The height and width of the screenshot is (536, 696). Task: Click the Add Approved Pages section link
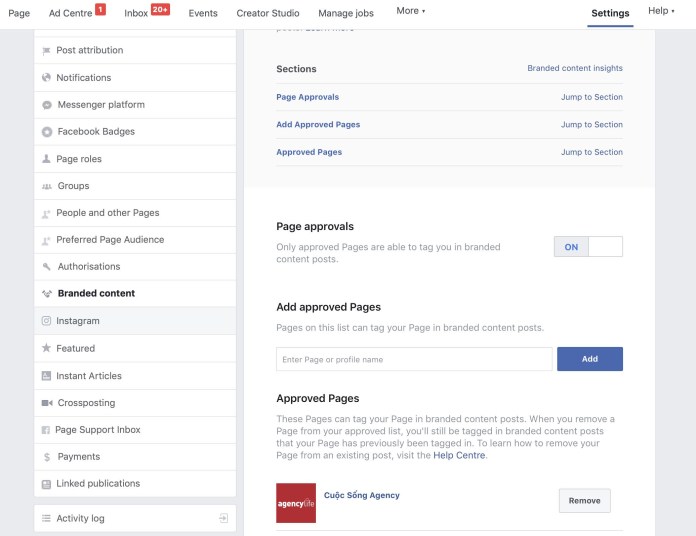click(x=318, y=125)
